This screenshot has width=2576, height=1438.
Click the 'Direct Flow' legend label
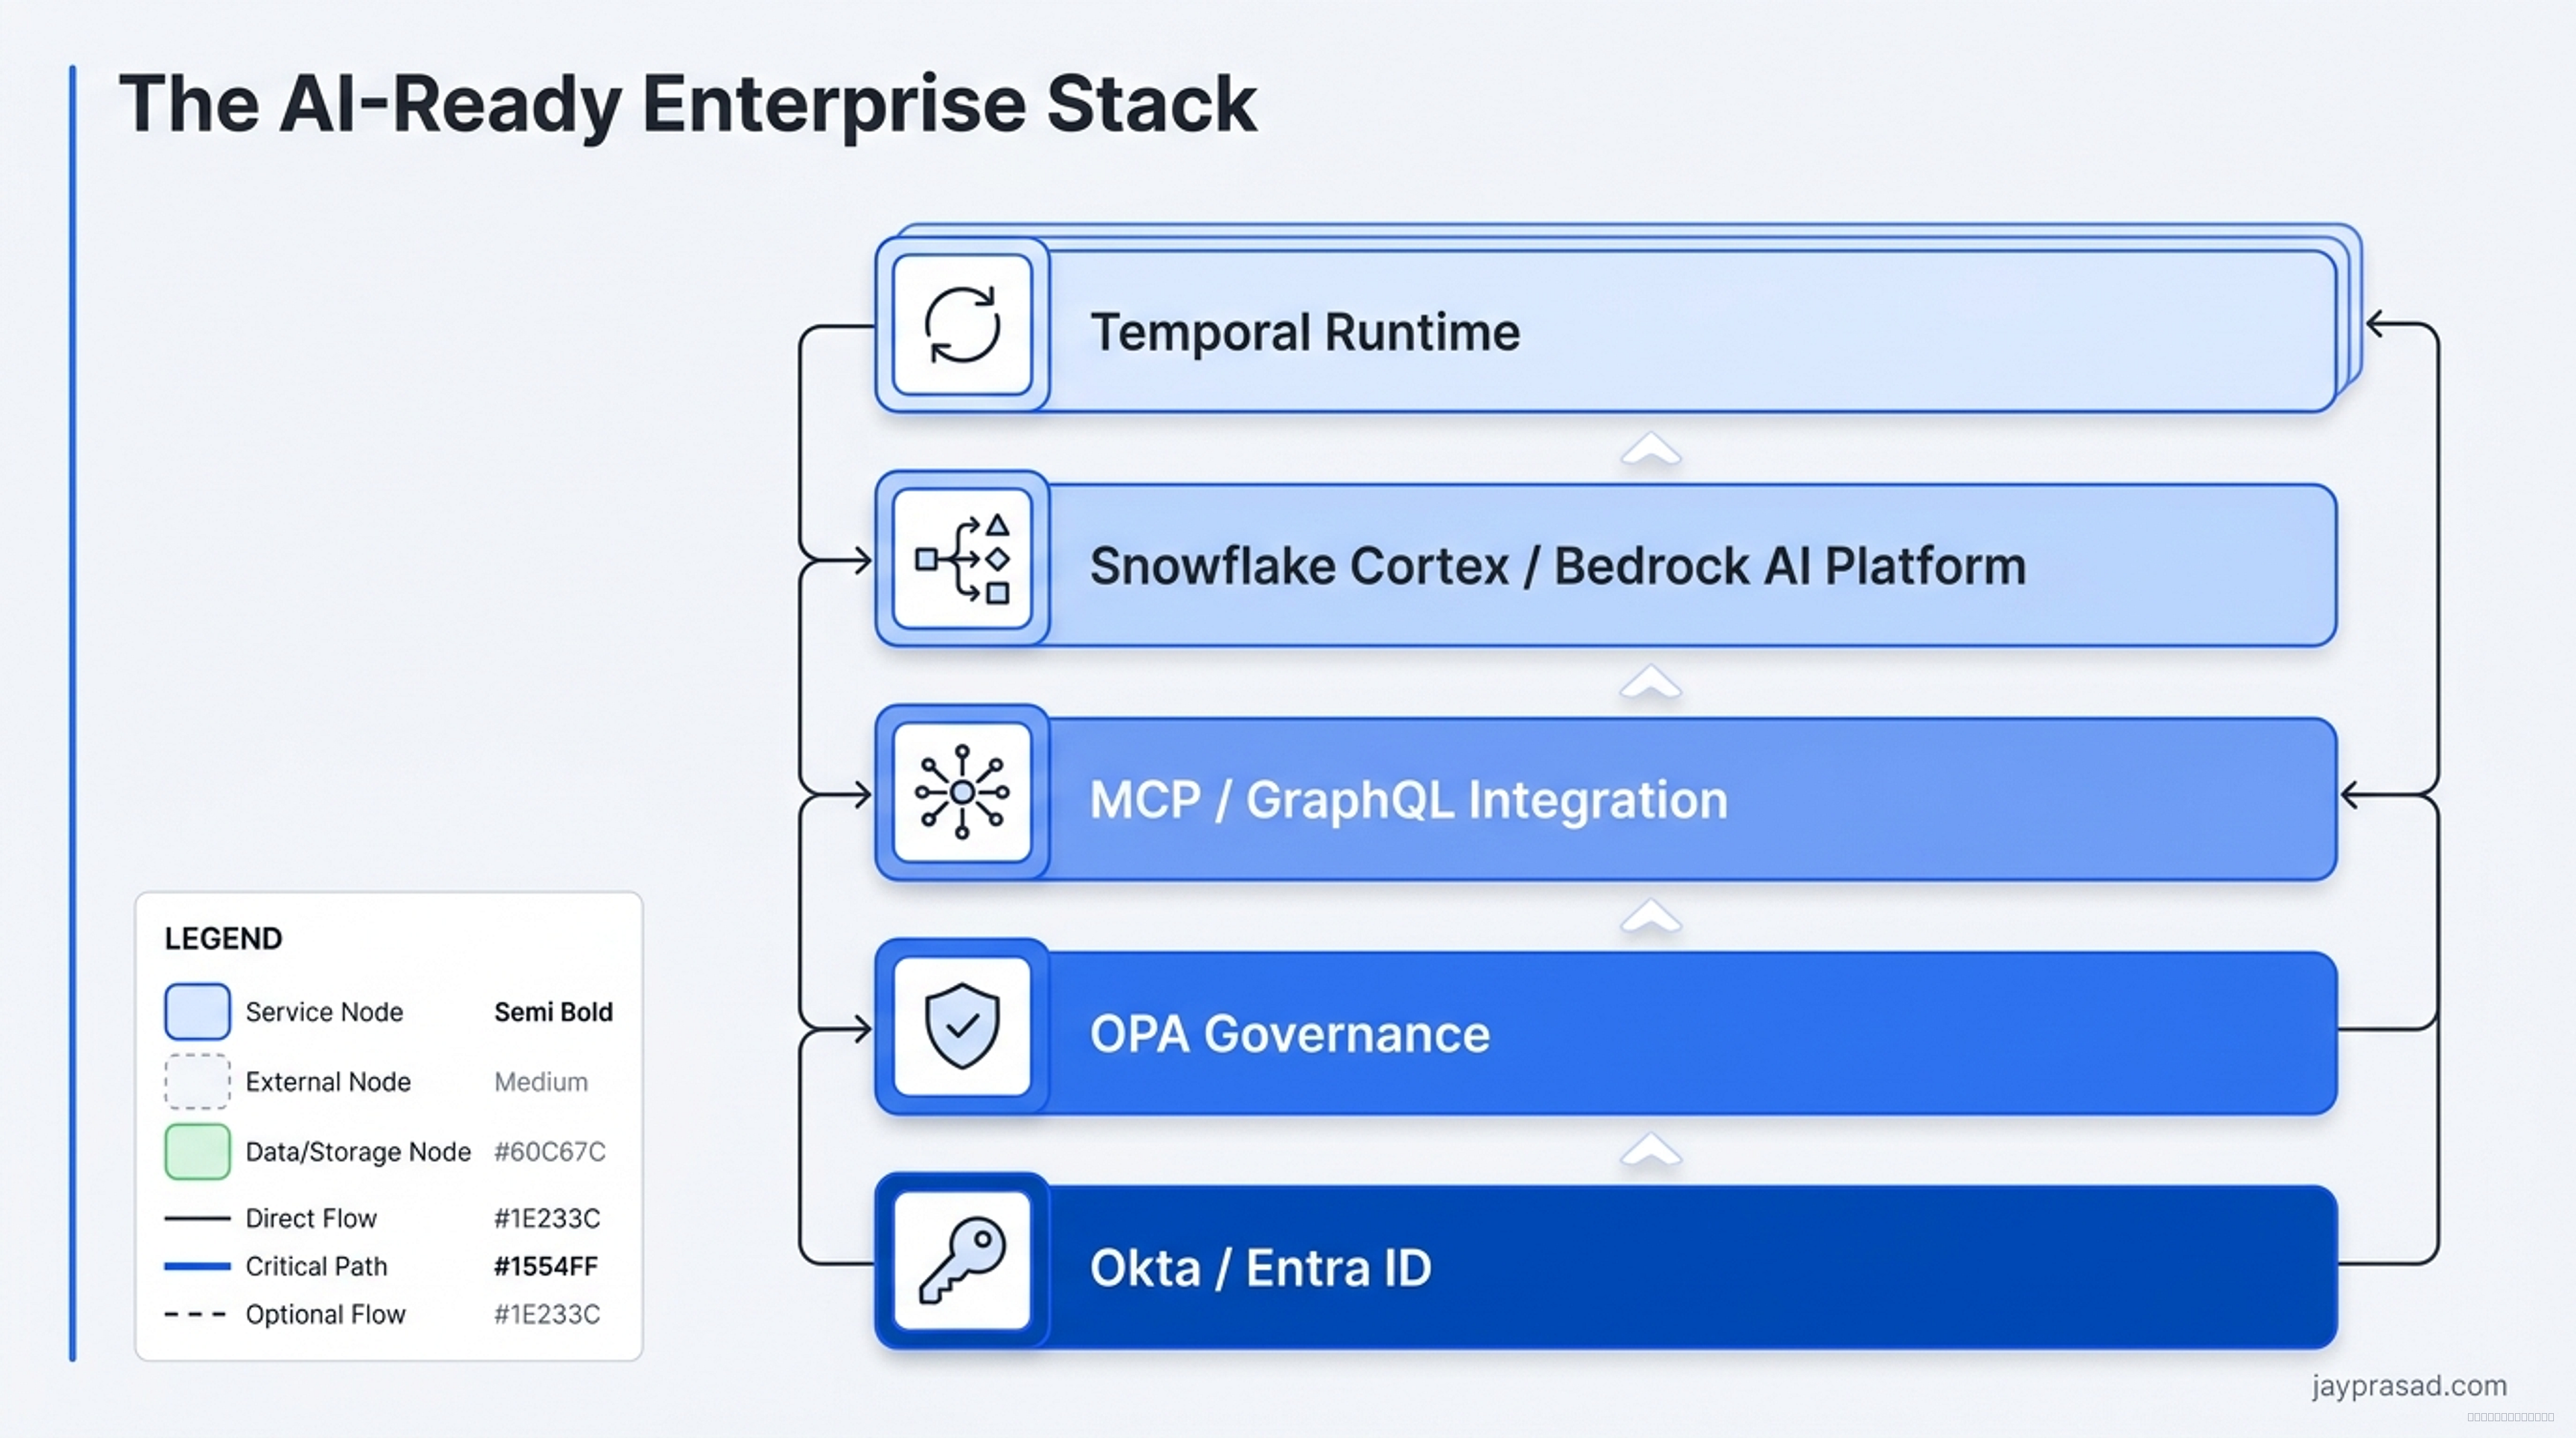coord(311,1218)
